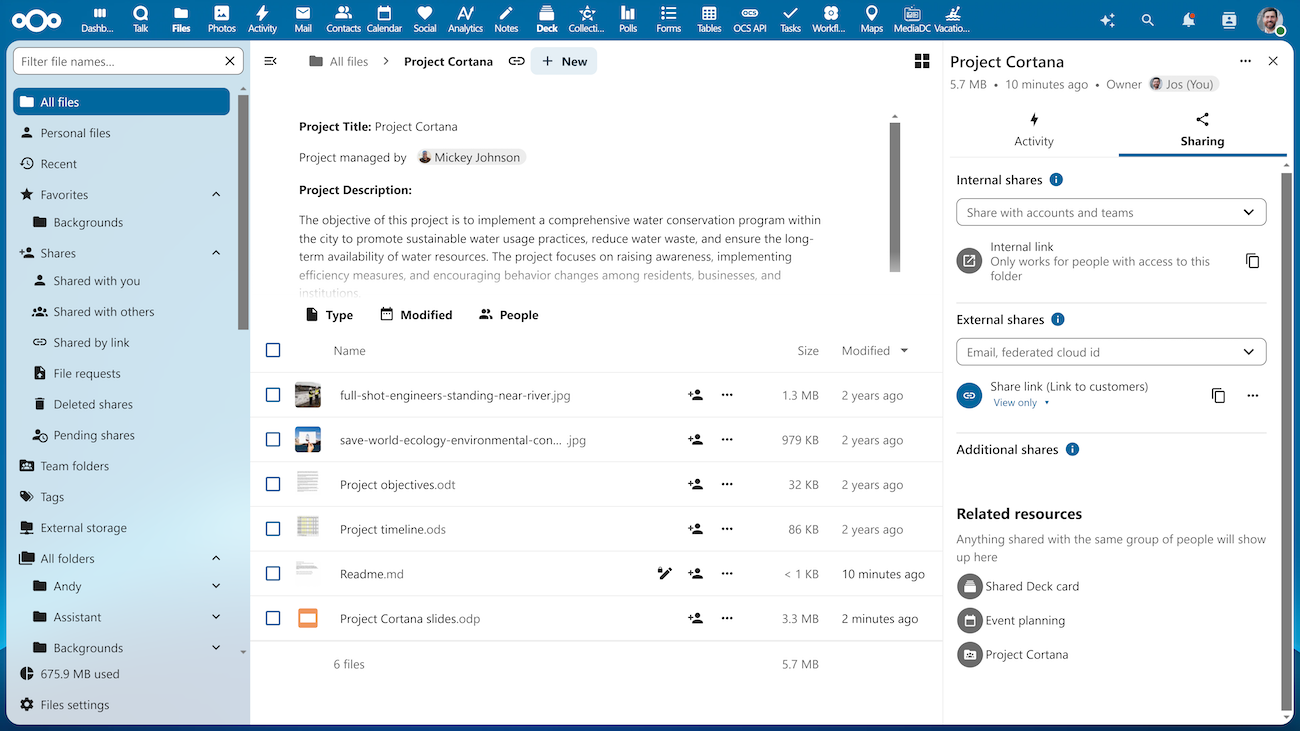Open the notifications bell
The width and height of the screenshot is (1300, 731).
tap(1188, 20)
